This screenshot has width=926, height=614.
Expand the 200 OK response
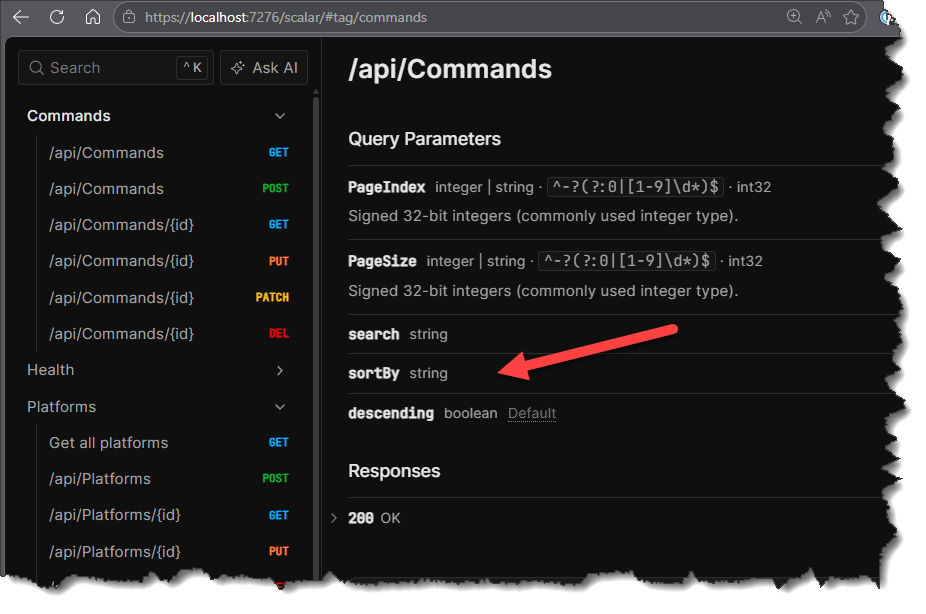pos(334,518)
